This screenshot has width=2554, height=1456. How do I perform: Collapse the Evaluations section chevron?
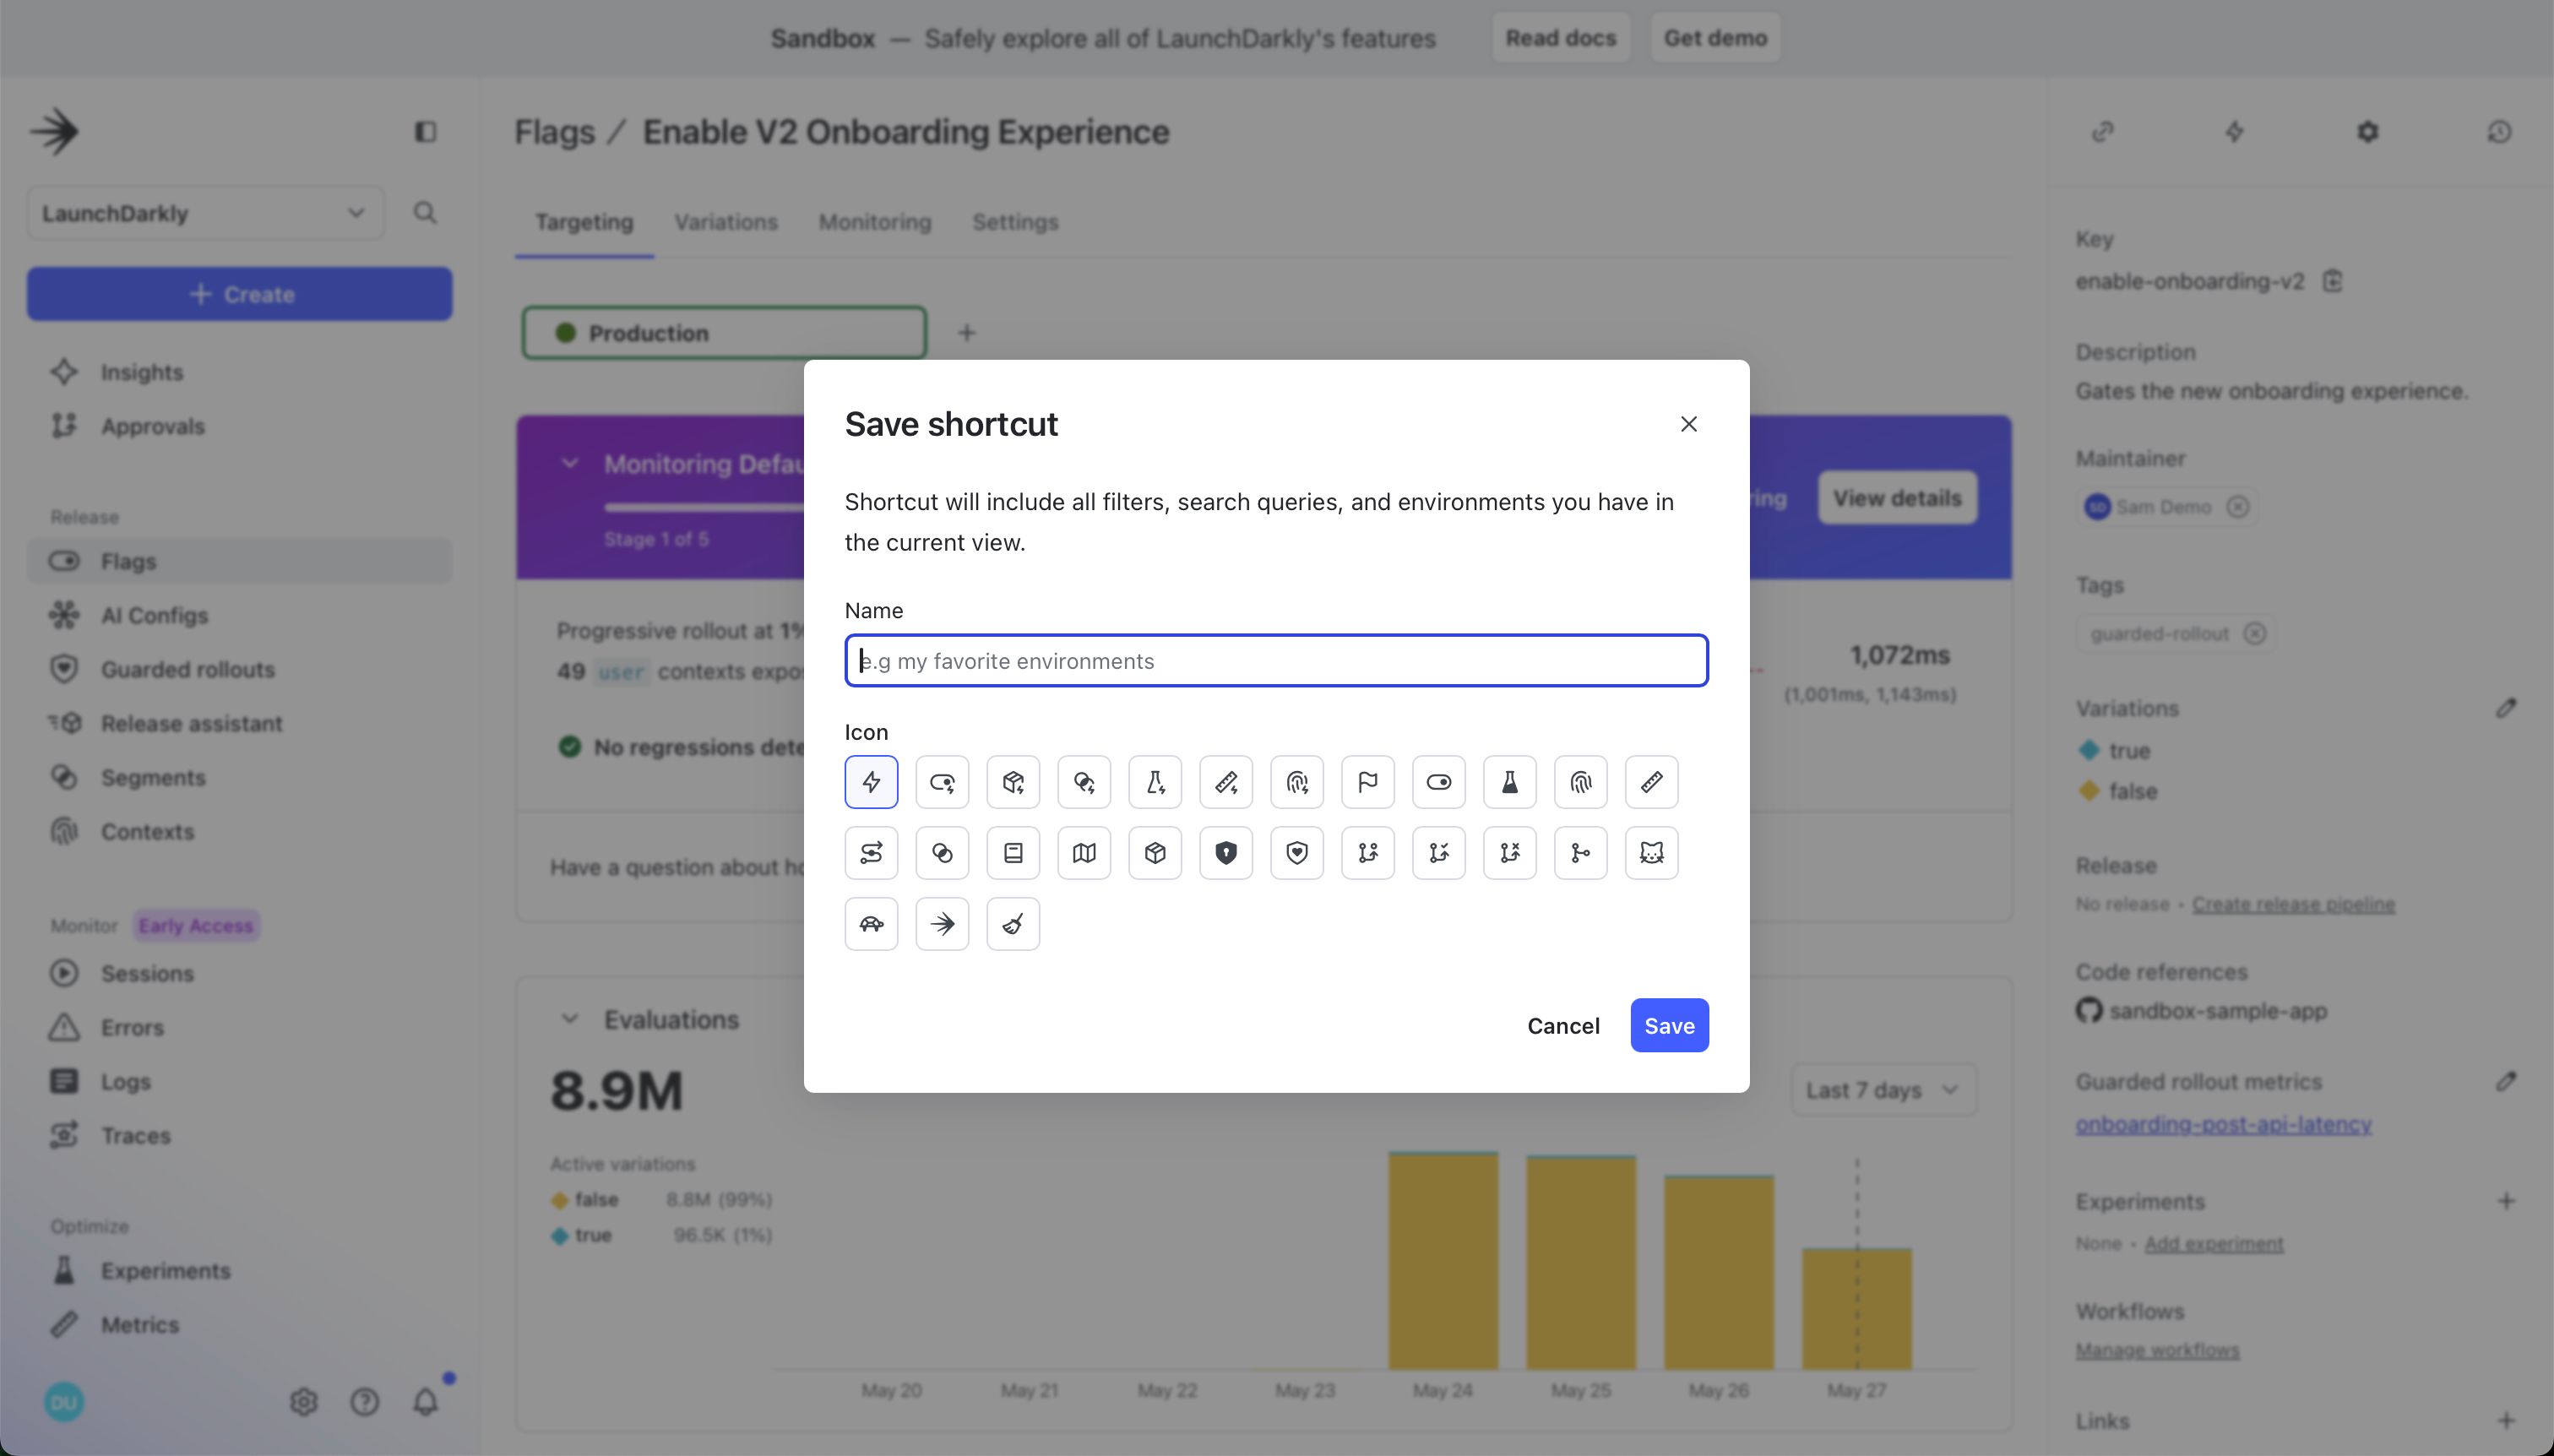570,1019
